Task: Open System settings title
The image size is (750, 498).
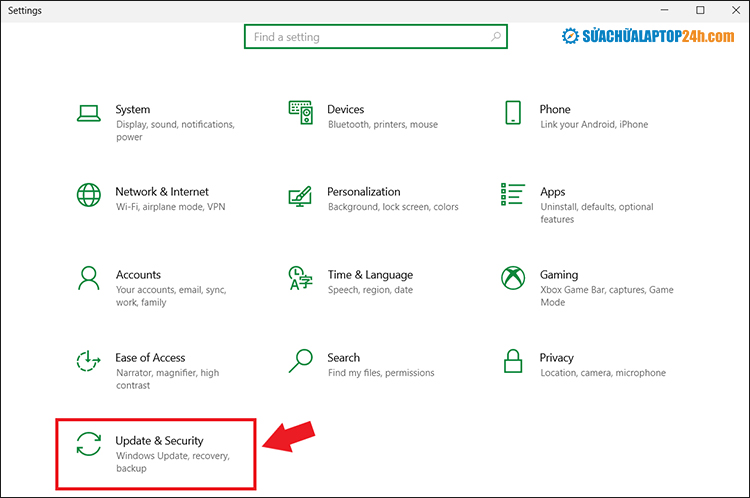Action: point(132,110)
